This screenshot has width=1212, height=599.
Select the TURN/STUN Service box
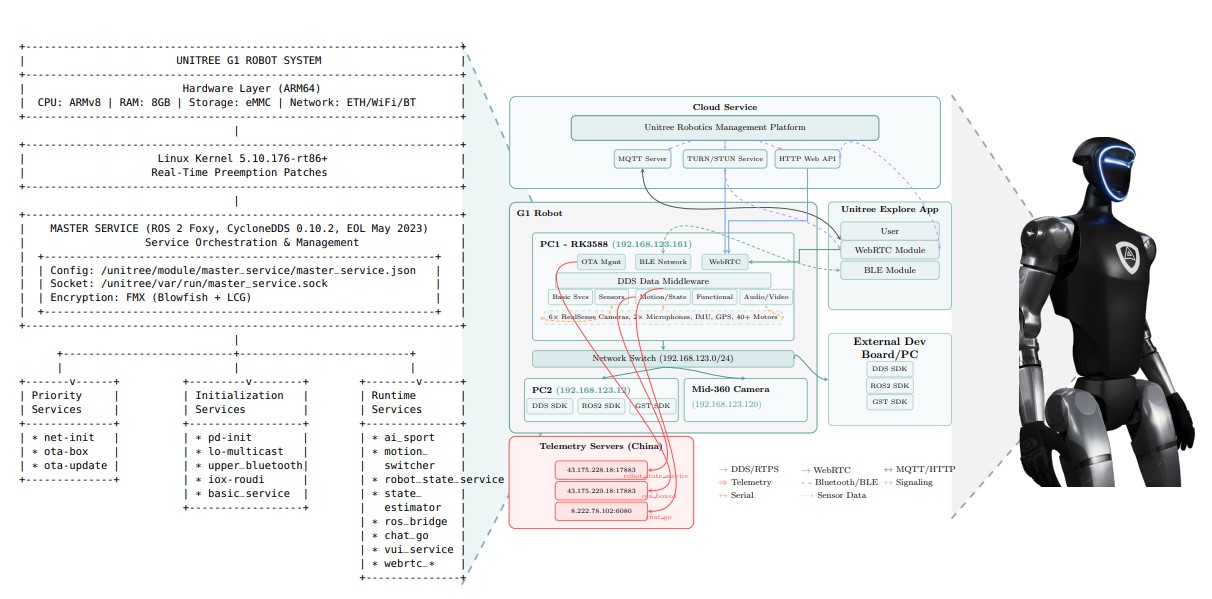pyautogui.click(x=725, y=159)
